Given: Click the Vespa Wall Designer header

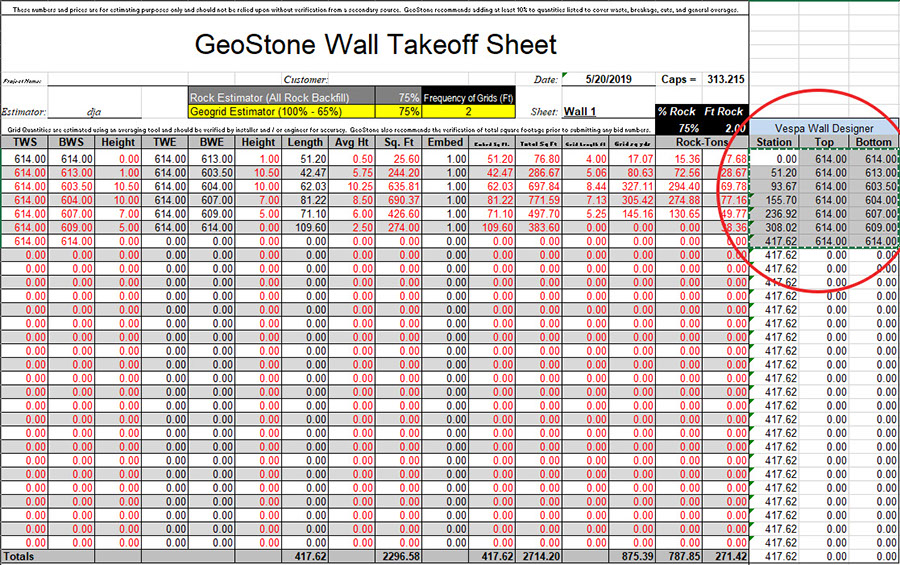Looking at the screenshot, I should pos(826,128).
